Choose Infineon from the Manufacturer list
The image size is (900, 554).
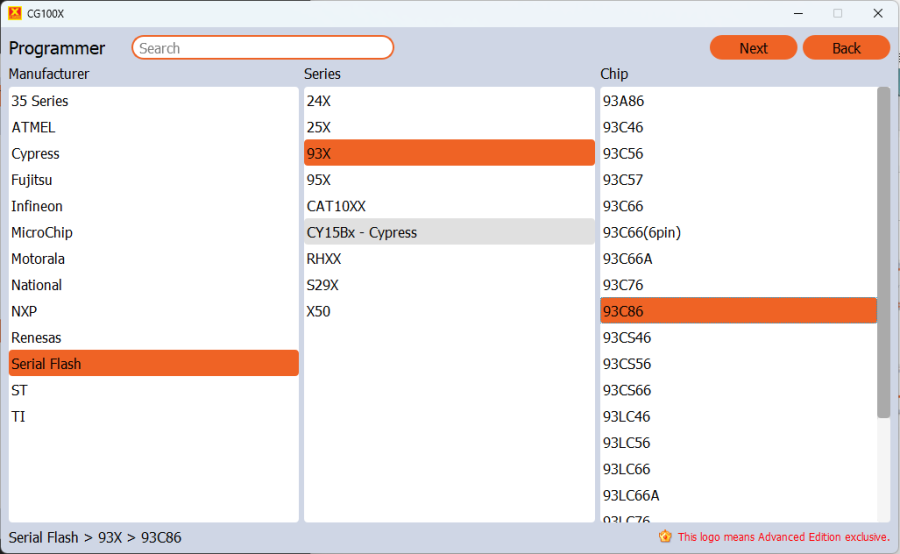pyautogui.click(x=37, y=206)
